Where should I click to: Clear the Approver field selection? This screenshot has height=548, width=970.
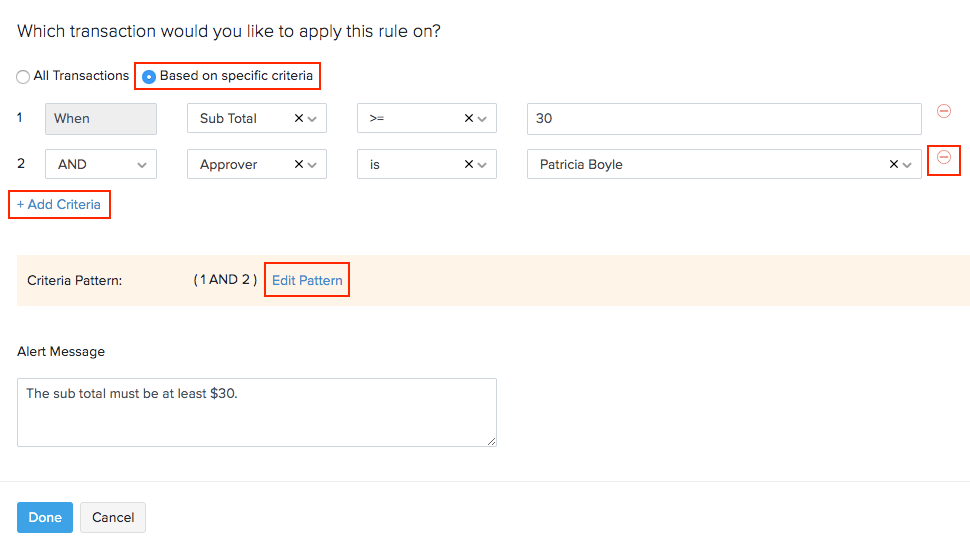click(298, 164)
